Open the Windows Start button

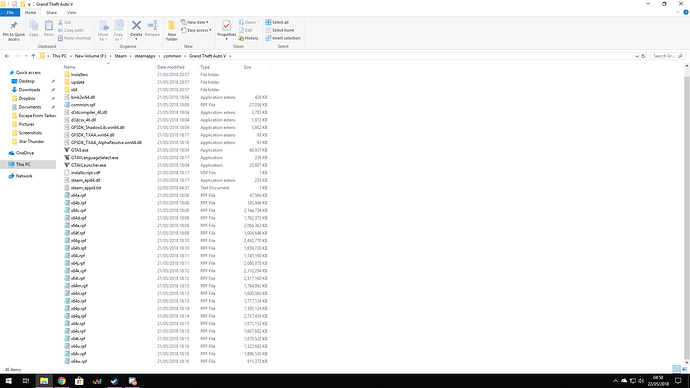tap(8, 381)
